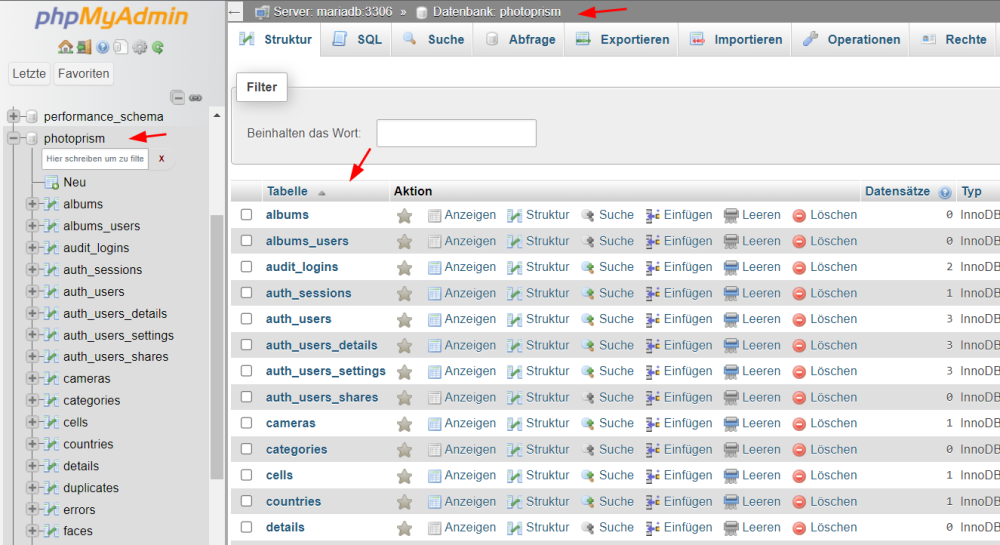The height and width of the screenshot is (545, 1000).
Task: Click the Löschen icon for auth_users_details
Action: pyautogui.click(x=799, y=345)
